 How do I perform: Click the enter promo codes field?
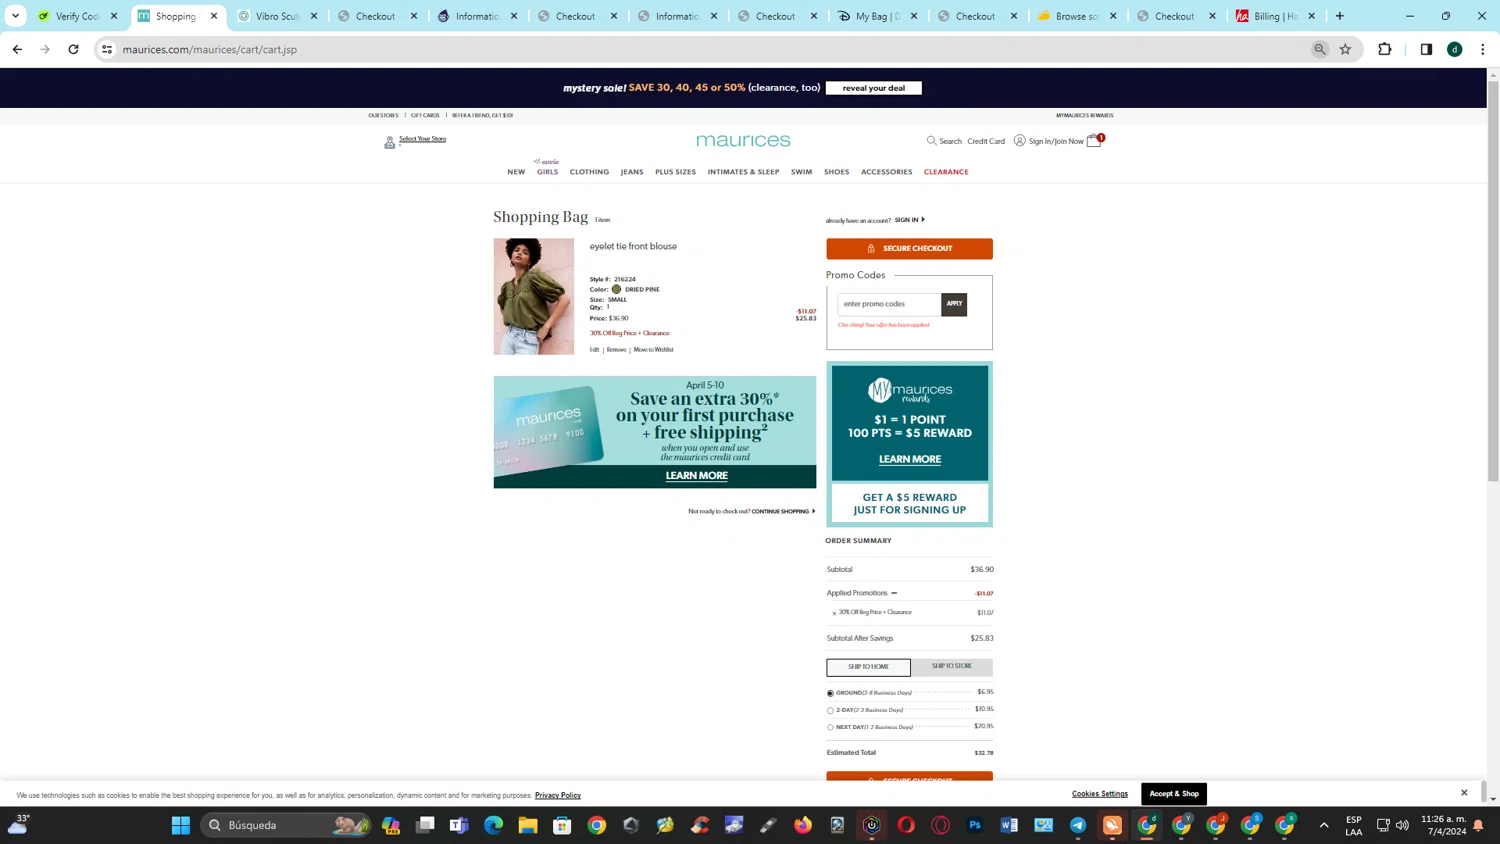889,304
